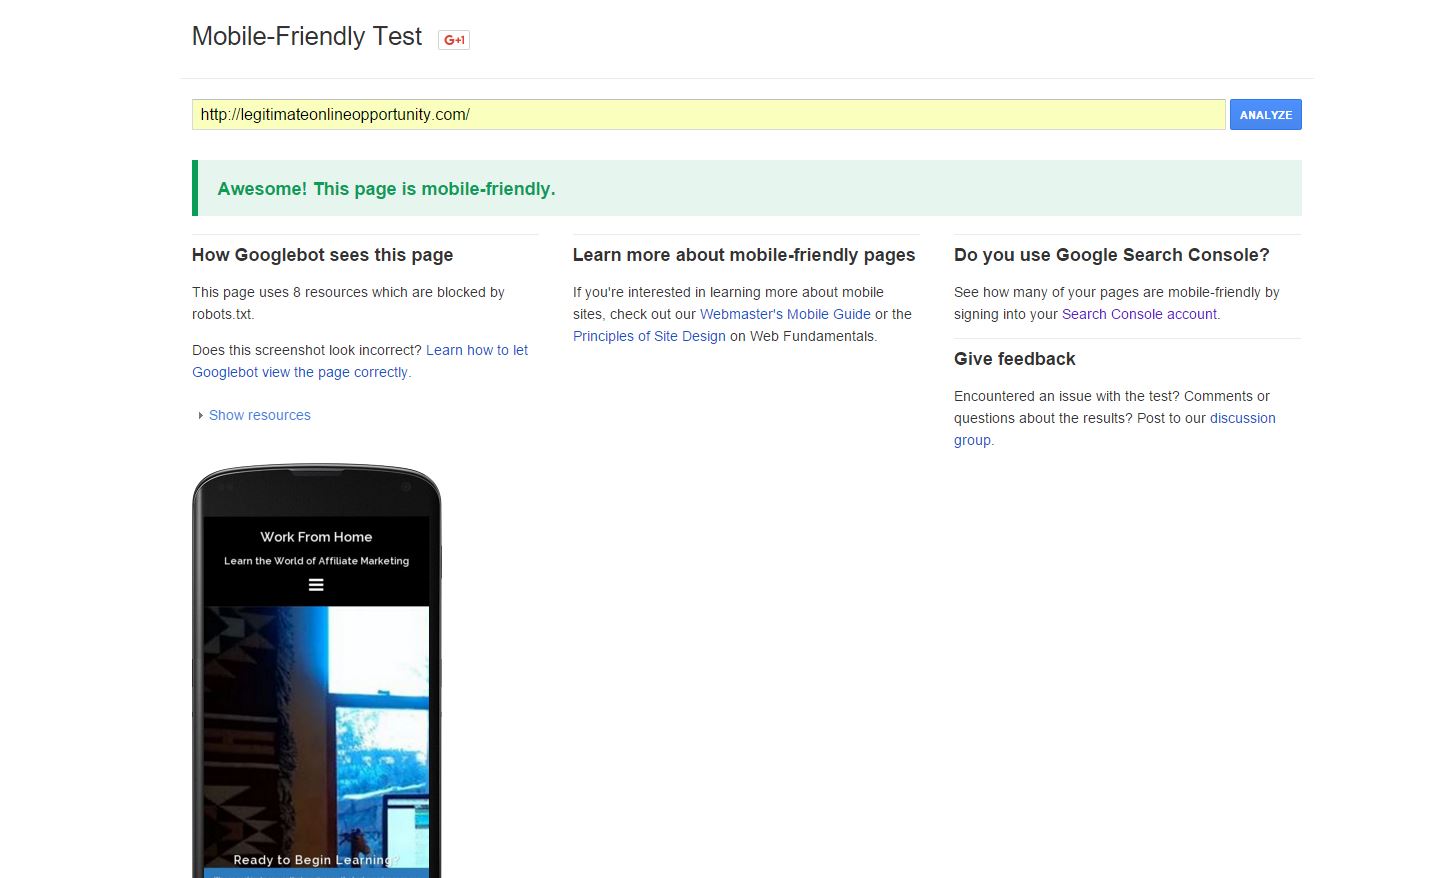The width and height of the screenshot is (1434, 878).
Task: Click 'Work From Home' title in phone preview
Action: (x=316, y=537)
